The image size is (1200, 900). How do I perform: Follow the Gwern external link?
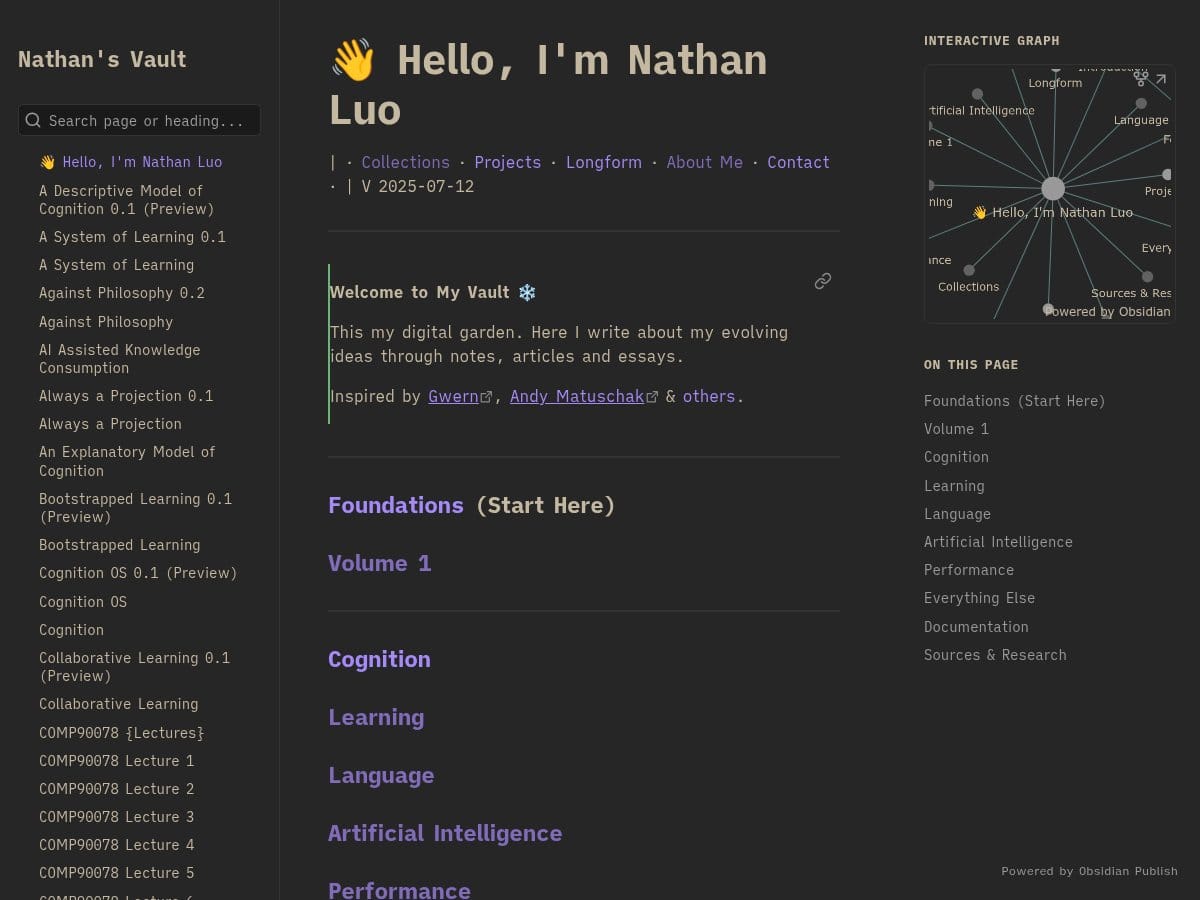(x=453, y=396)
